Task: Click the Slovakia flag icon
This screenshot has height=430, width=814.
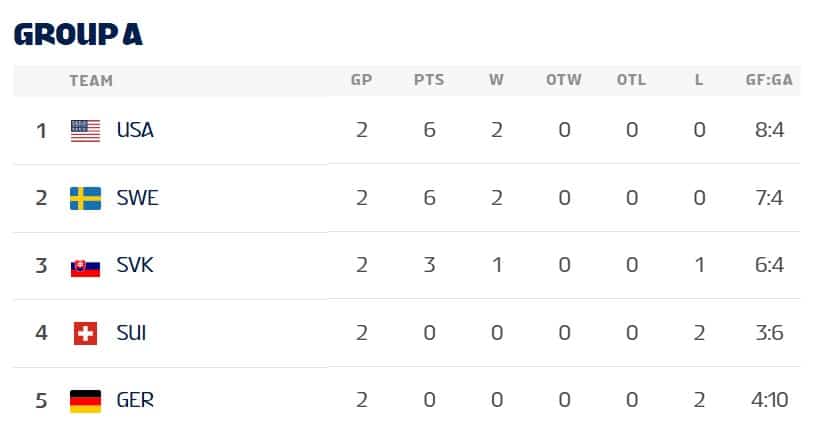Action: tap(85, 266)
